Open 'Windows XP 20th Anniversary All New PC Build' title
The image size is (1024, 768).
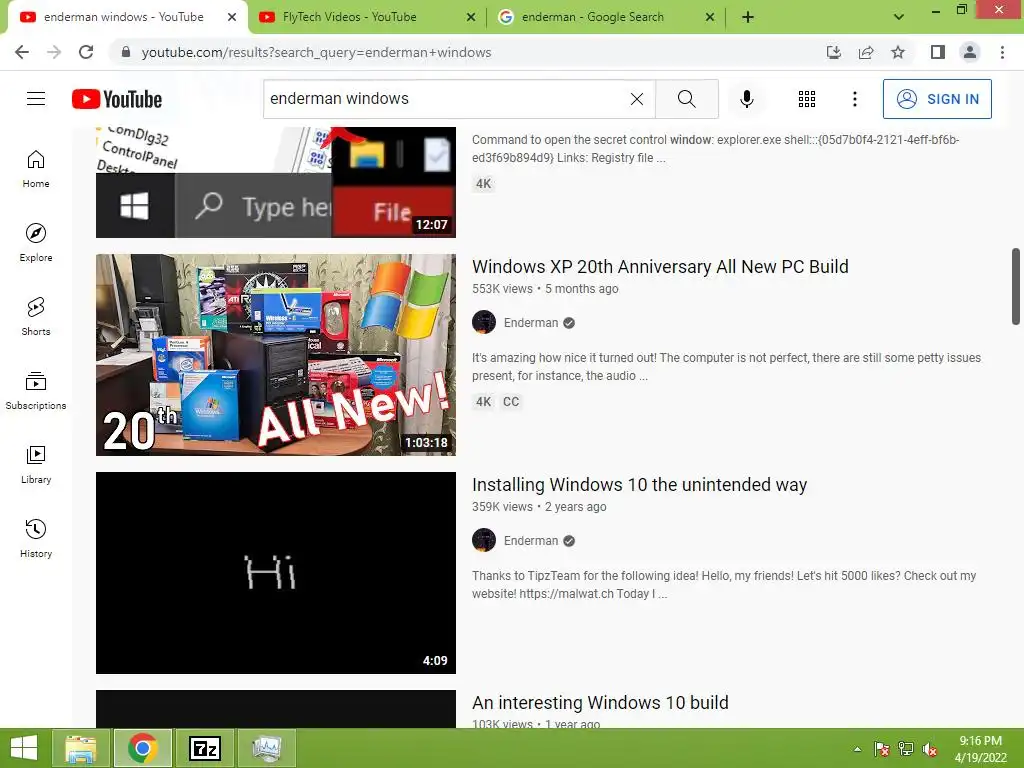click(660, 266)
